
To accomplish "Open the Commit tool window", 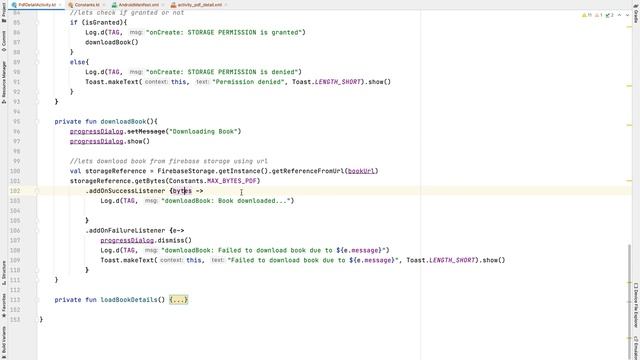I will click(x=4, y=41).
